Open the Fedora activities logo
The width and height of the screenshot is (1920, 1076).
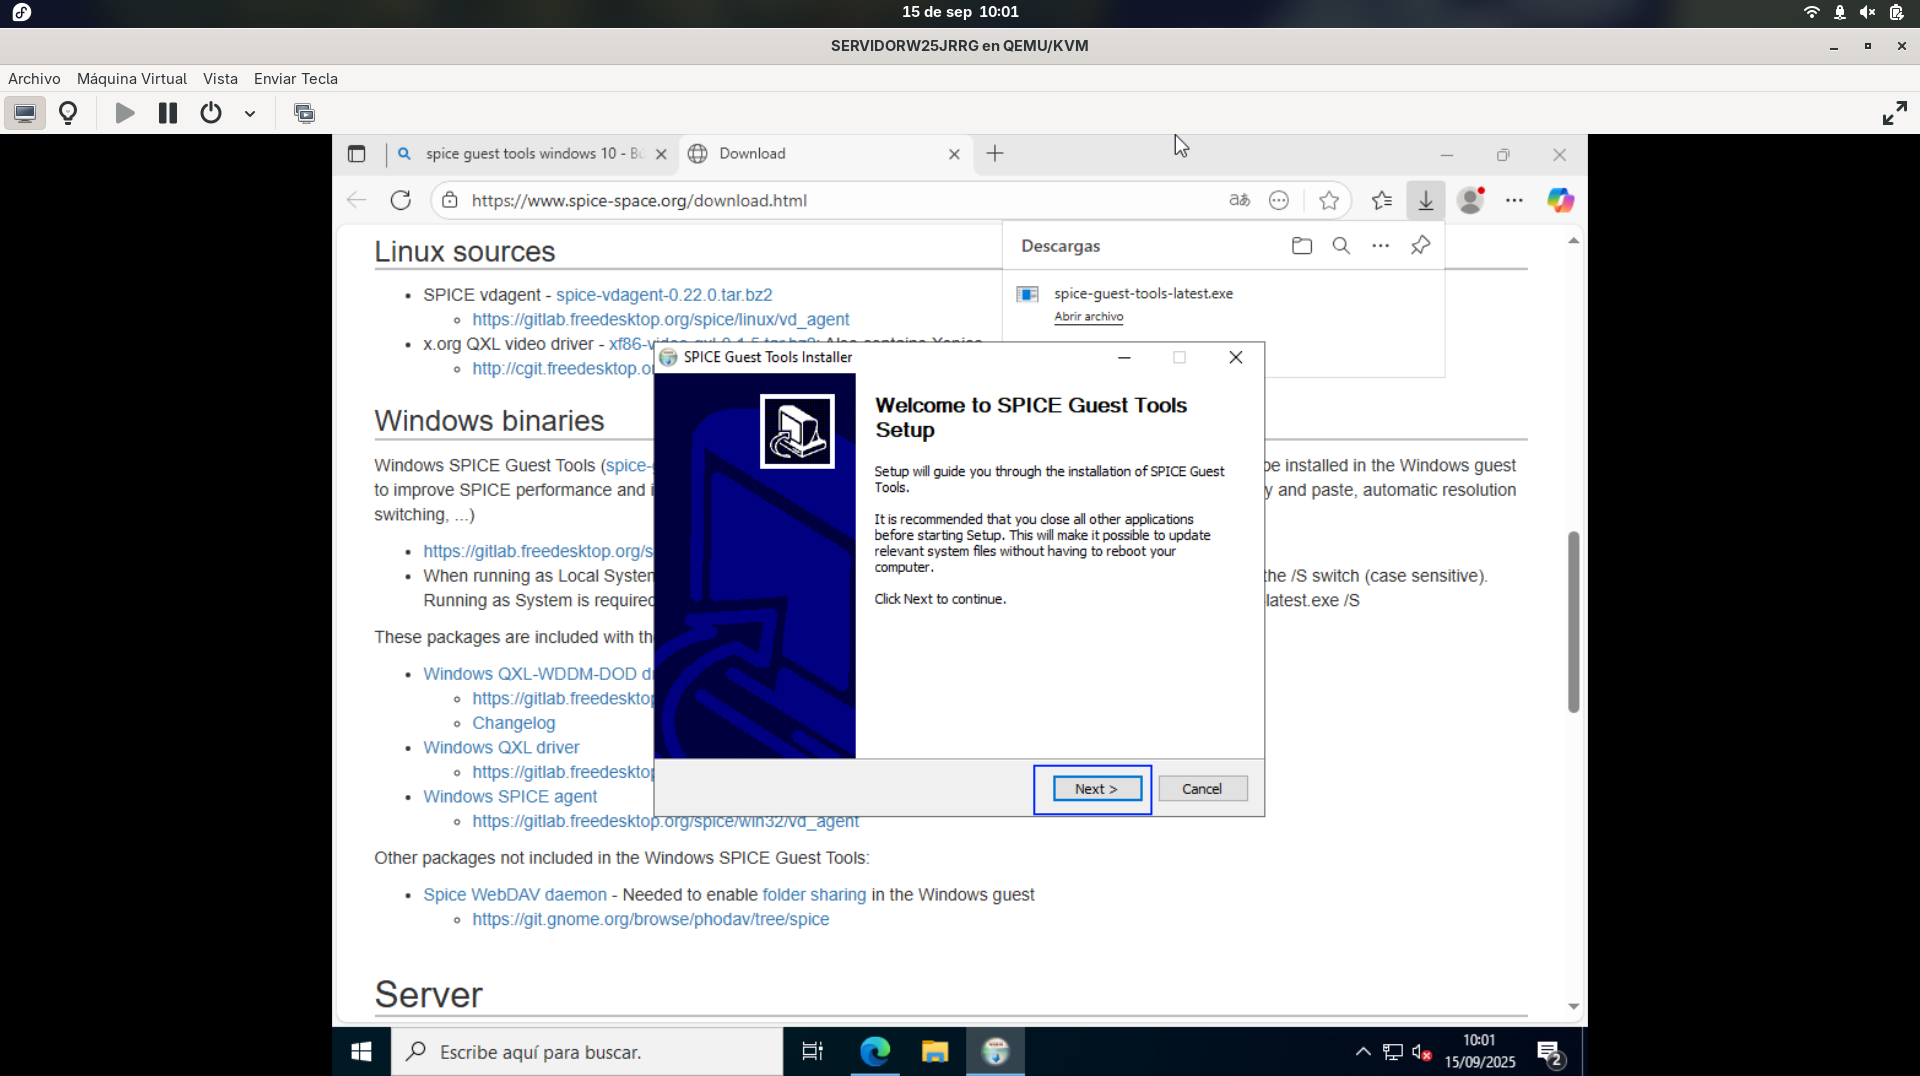(22, 12)
